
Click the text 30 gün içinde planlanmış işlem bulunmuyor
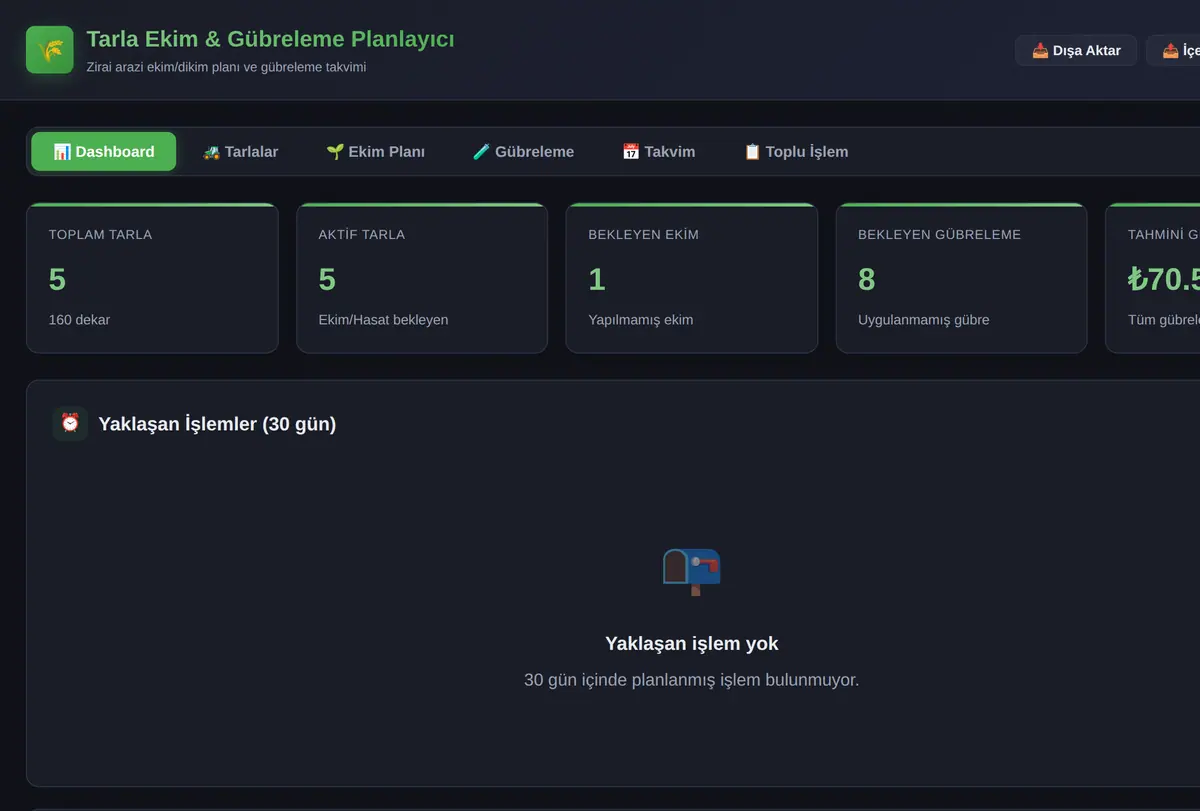[692, 680]
